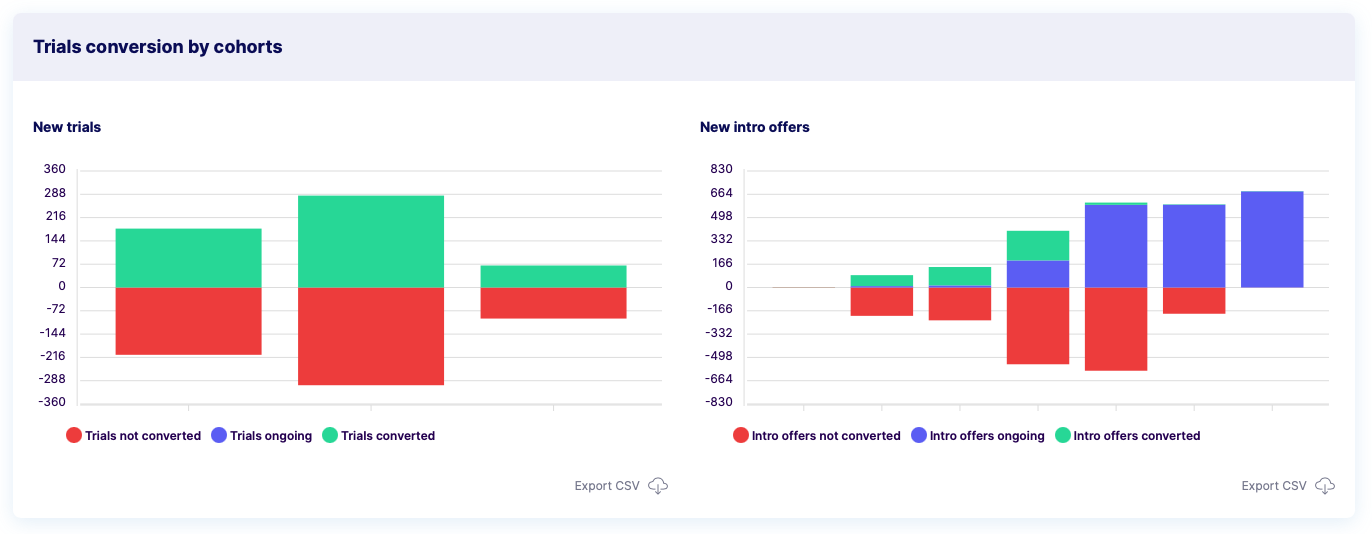Click the cloud download icon under New intro offers
1372x534 pixels.
1324,486
